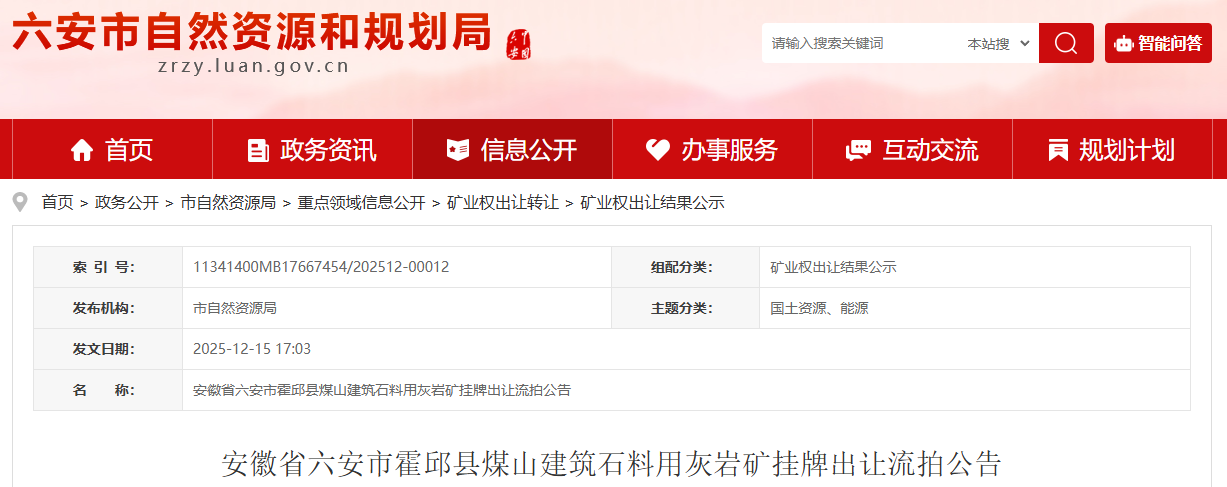The image size is (1227, 487).
Task: Go to 矿业权出让转让 breadcrumb link
Action: [503, 203]
